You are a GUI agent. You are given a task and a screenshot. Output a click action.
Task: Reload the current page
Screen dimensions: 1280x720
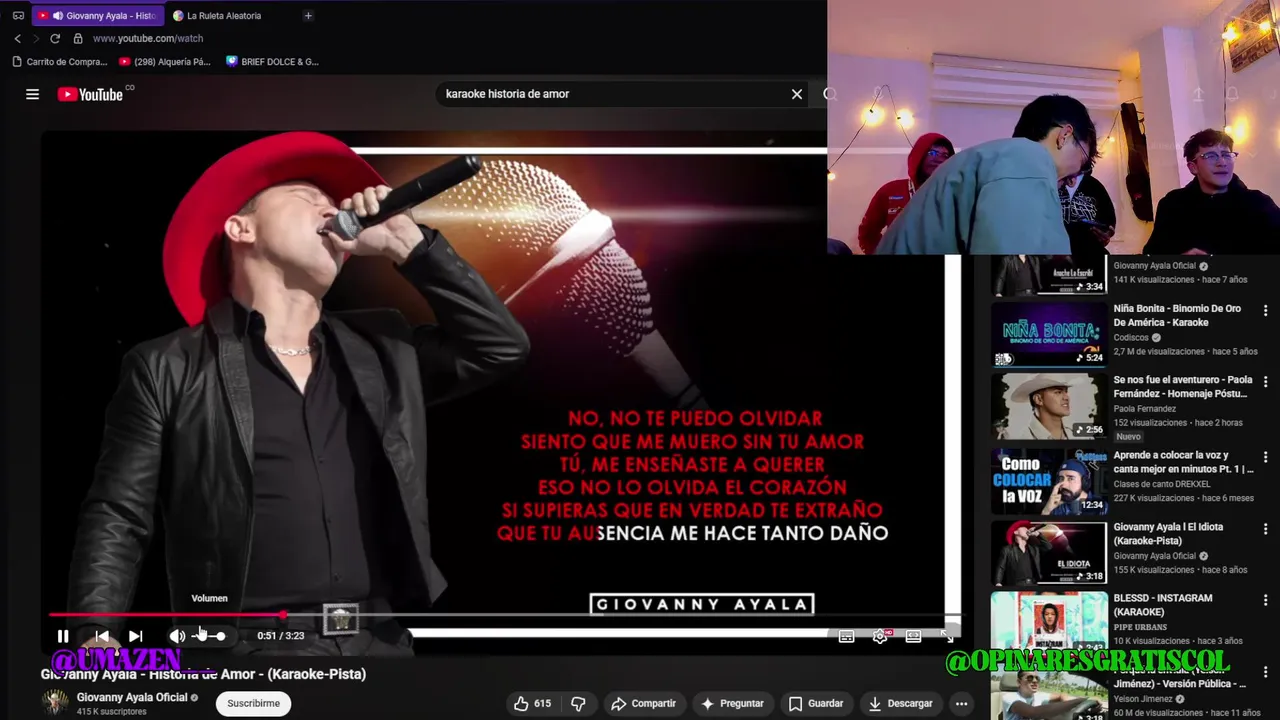click(x=55, y=38)
